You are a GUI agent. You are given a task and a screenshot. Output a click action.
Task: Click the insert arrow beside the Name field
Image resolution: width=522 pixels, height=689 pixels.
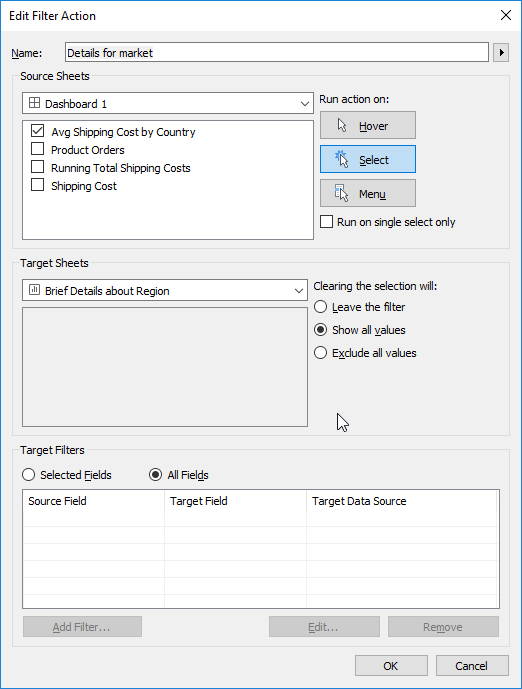pos(501,53)
